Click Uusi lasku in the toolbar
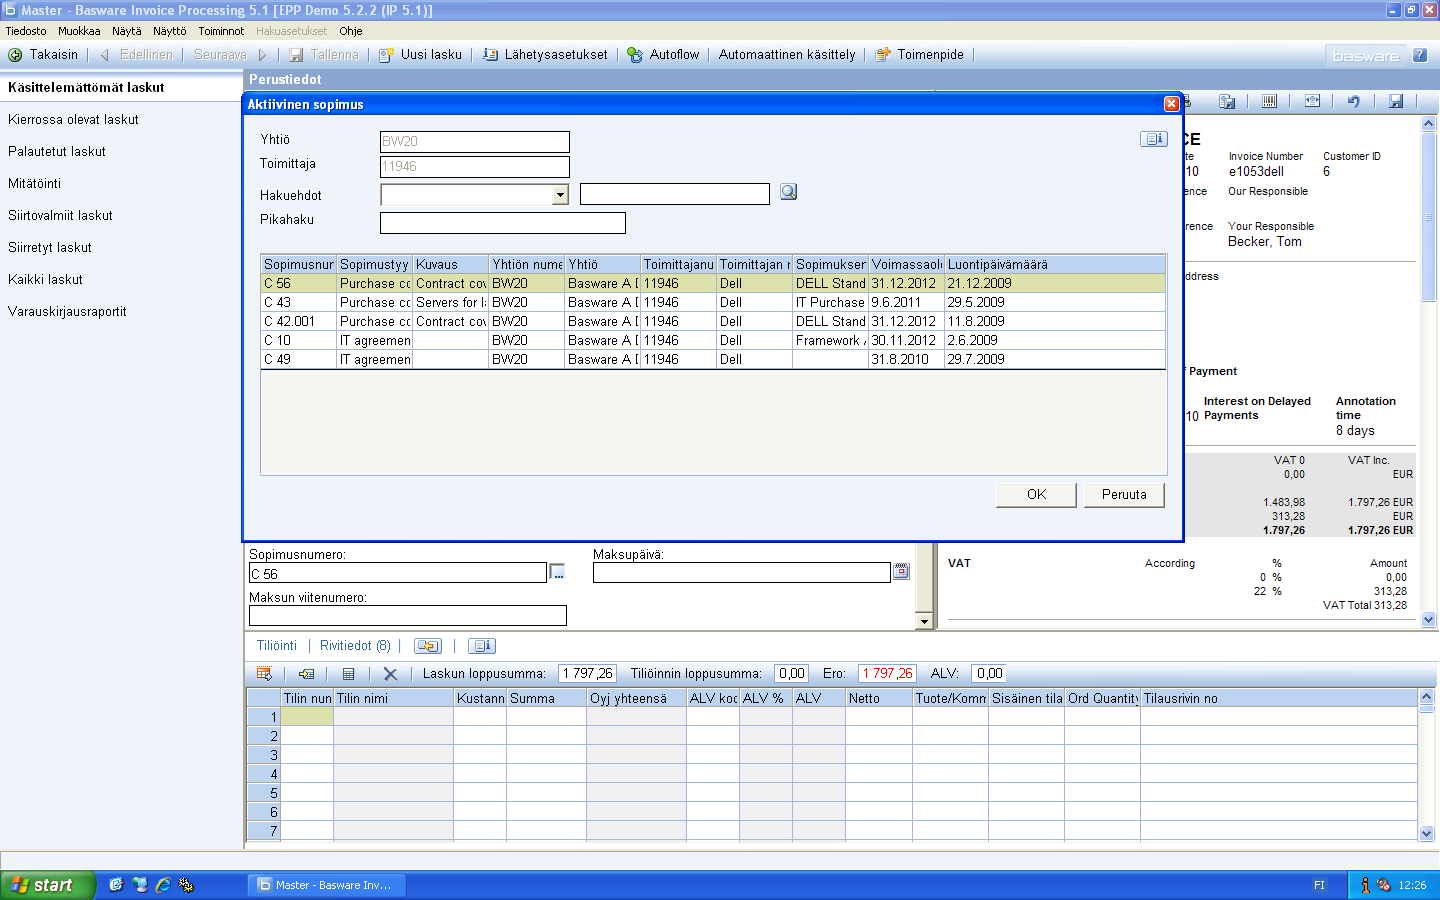 (x=420, y=55)
